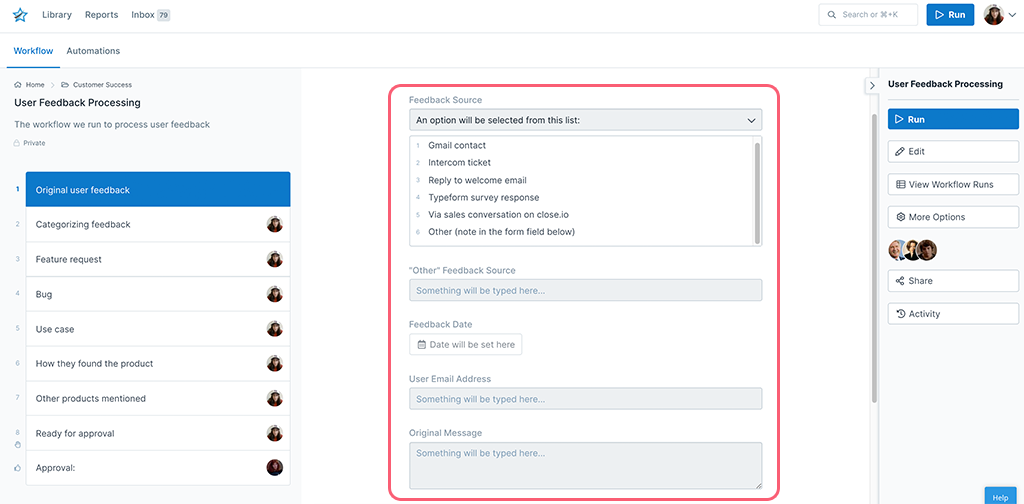Click the Date will be set here button
Image resolution: width=1024 pixels, height=504 pixels.
click(x=466, y=345)
